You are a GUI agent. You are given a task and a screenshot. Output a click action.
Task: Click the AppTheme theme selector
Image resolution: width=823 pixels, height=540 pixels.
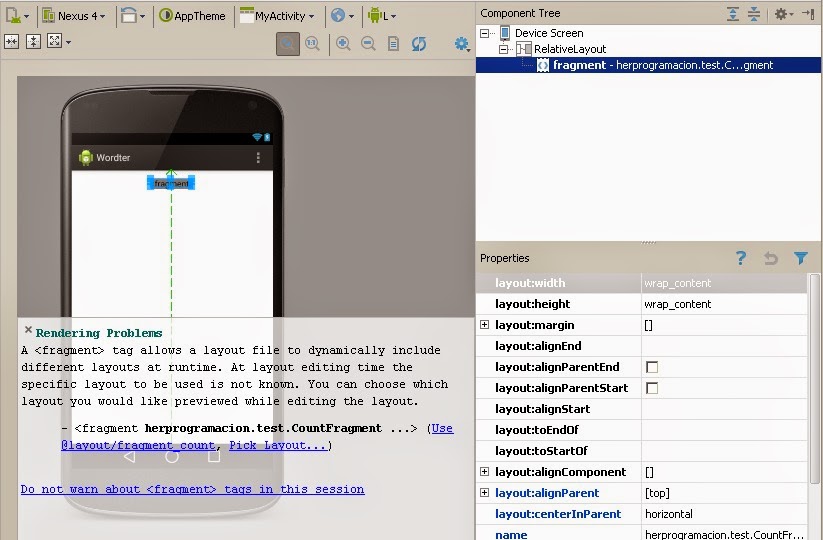pos(192,16)
